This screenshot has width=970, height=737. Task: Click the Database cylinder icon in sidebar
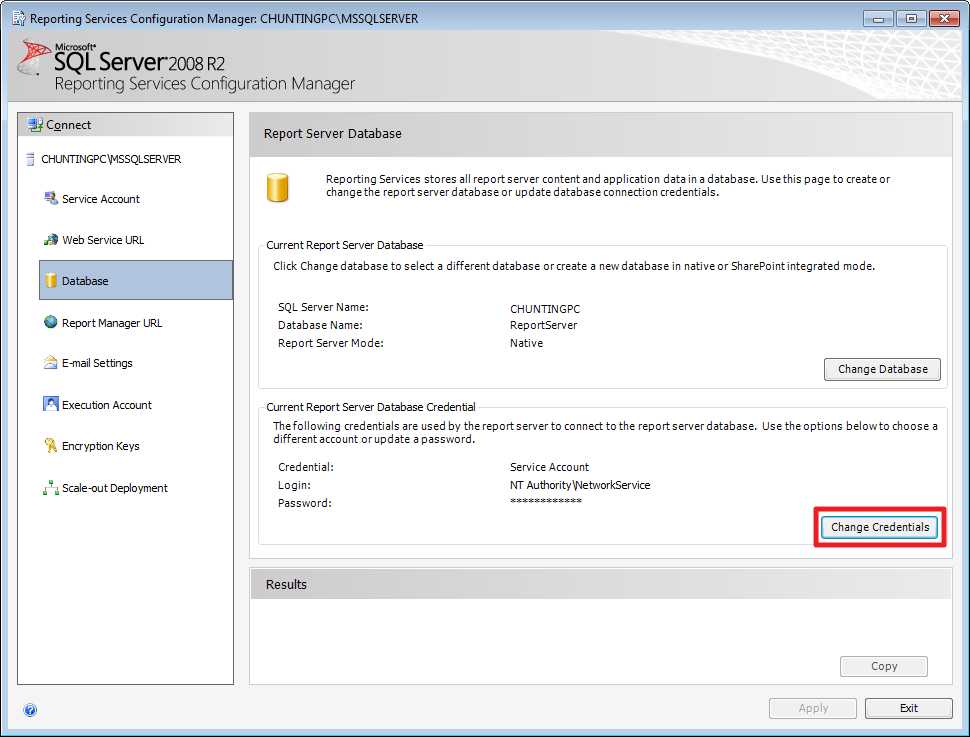pyautogui.click(x=51, y=280)
